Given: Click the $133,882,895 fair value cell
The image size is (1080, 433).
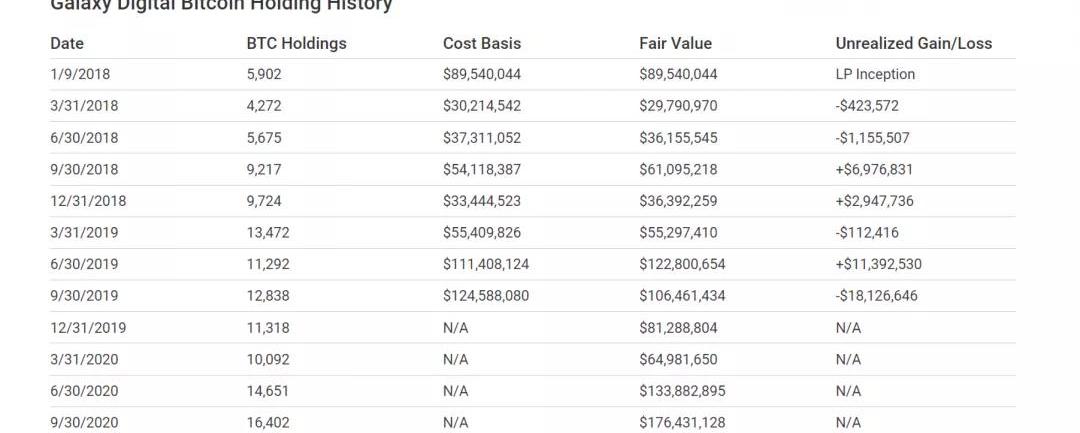Looking at the screenshot, I should click(x=682, y=390).
